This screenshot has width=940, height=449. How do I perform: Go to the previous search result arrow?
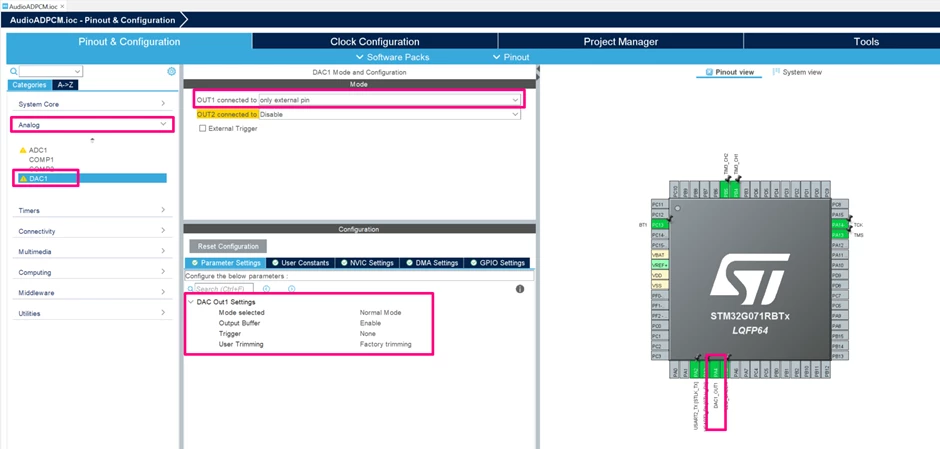click(266, 289)
